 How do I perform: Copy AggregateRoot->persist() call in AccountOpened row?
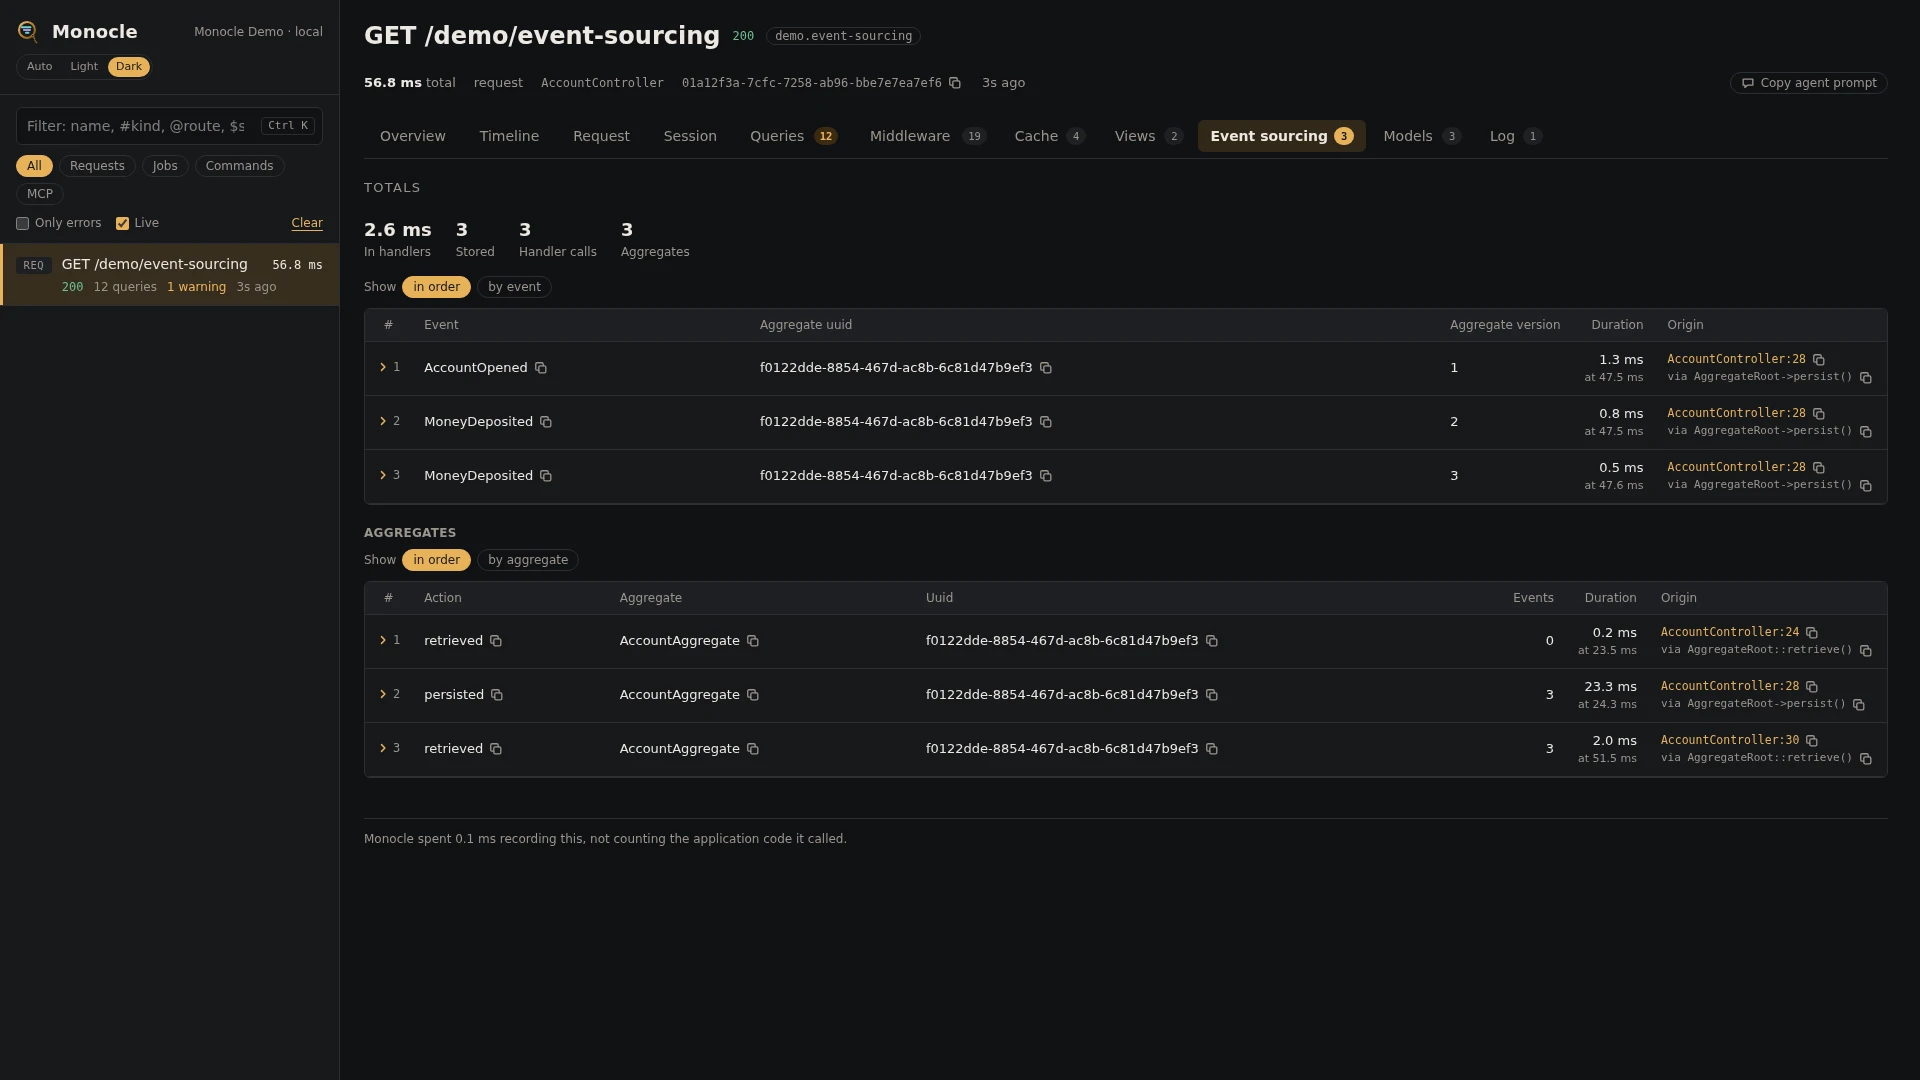[x=1866, y=378]
